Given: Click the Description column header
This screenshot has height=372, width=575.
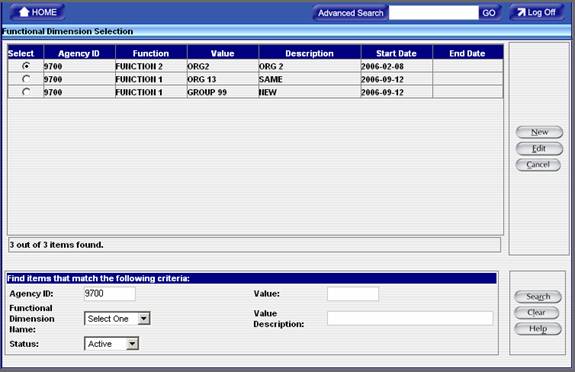Looking at the screenshot, I should pyautogui.click(x=310, y=53).
